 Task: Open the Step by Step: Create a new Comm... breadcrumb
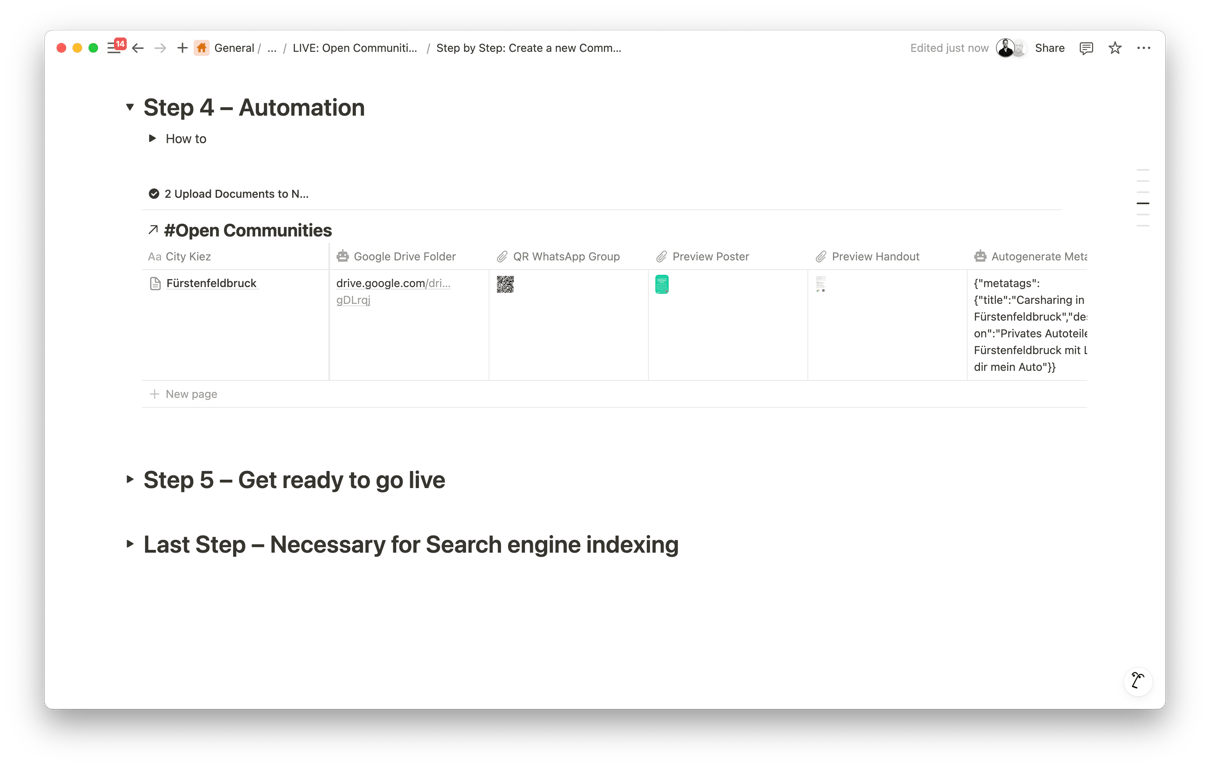coord(529,48)
